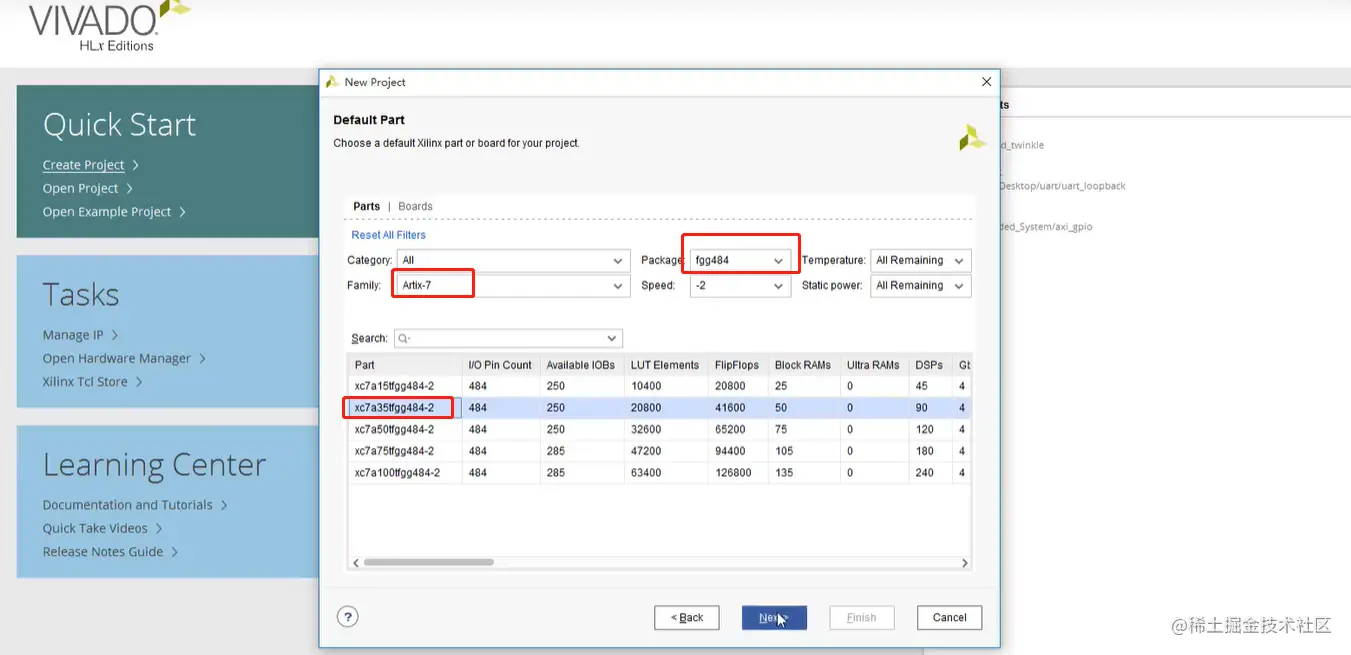This screenshot has width=1351, height=655.
Task: Click FlipFlops value 126800 cell
Action: coord(737,473)
